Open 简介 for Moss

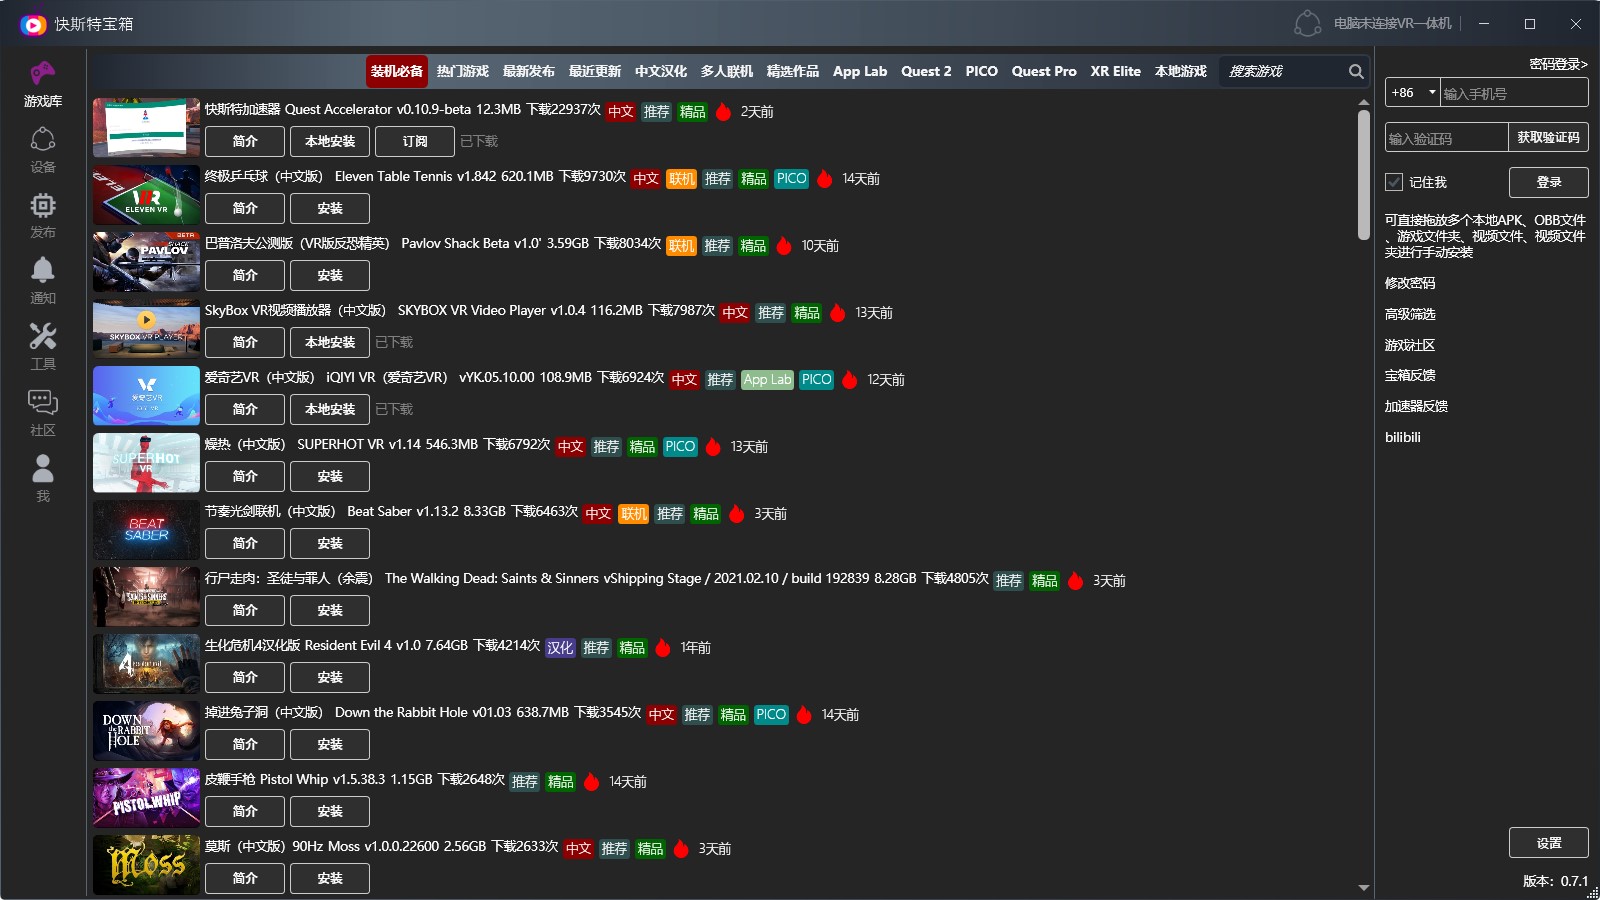point(245,878)
